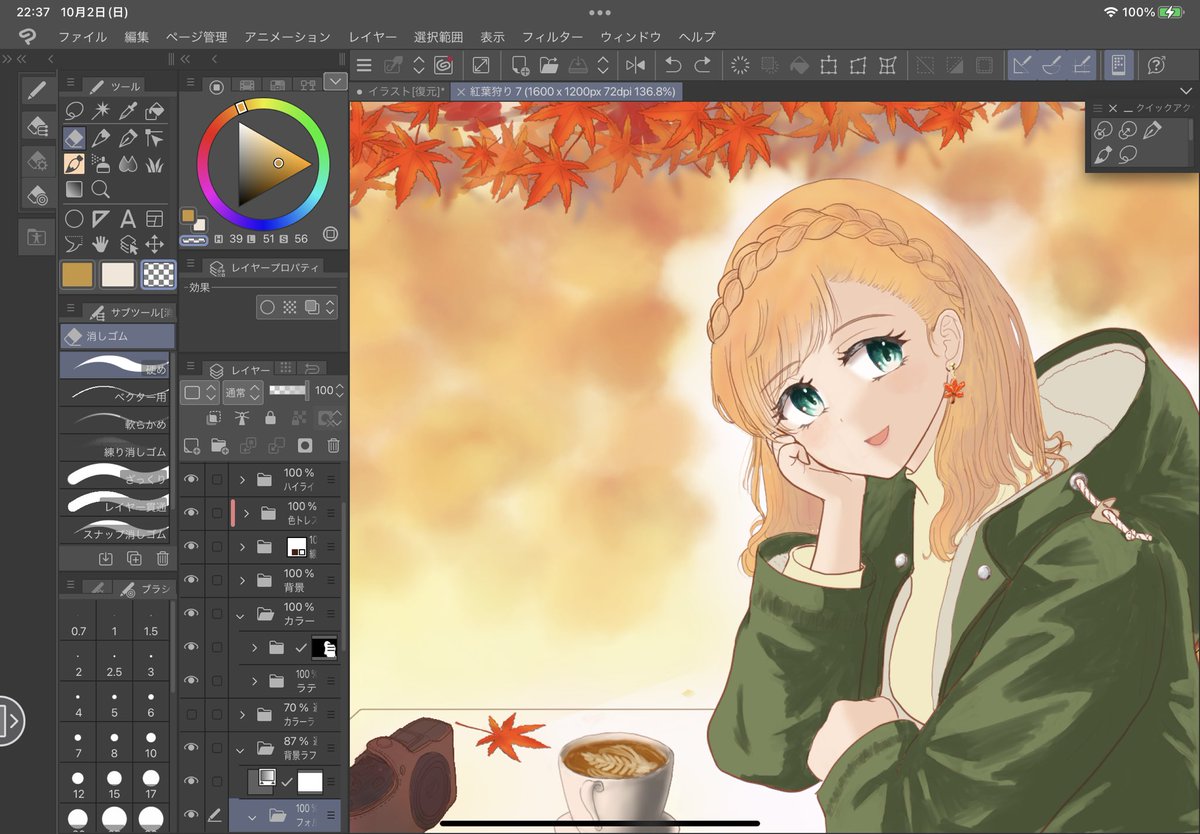Open Clip Studio help icon
The height and width of the screenshot is (834, 1200).
click(x=1156, y=65)
